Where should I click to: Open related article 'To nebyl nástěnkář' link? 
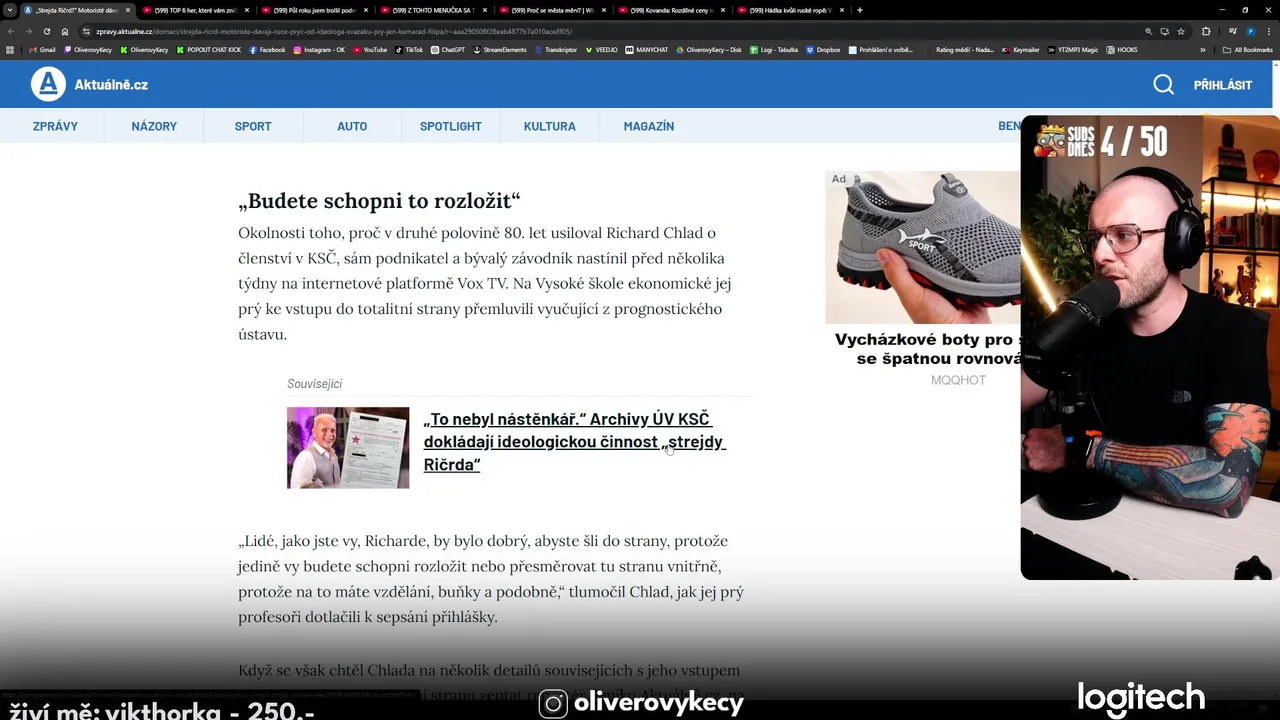tap(574, 441)
